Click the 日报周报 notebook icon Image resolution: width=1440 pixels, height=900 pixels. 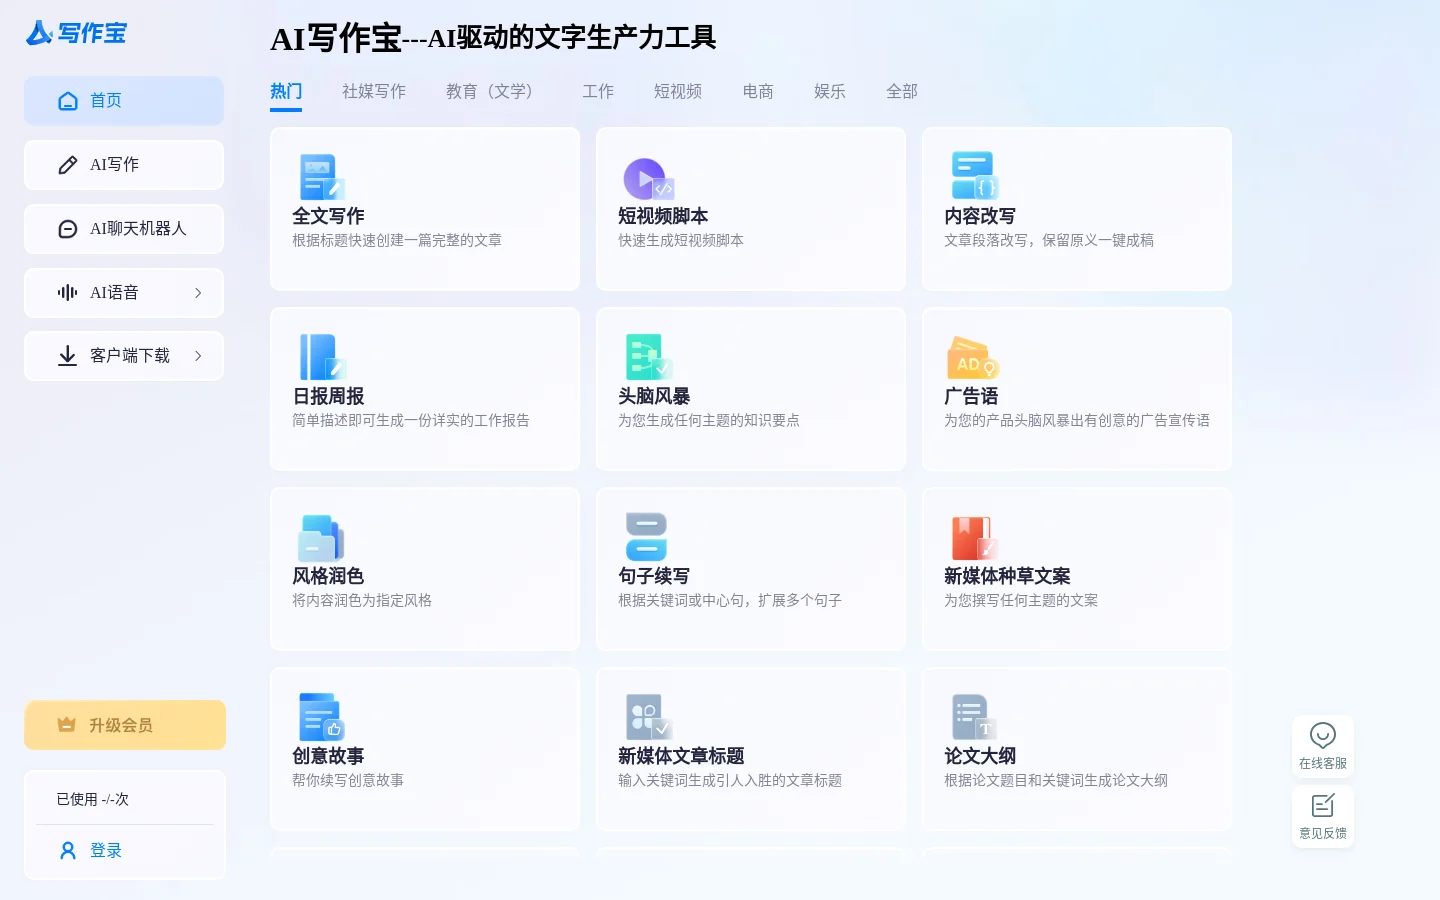point(322,357)
